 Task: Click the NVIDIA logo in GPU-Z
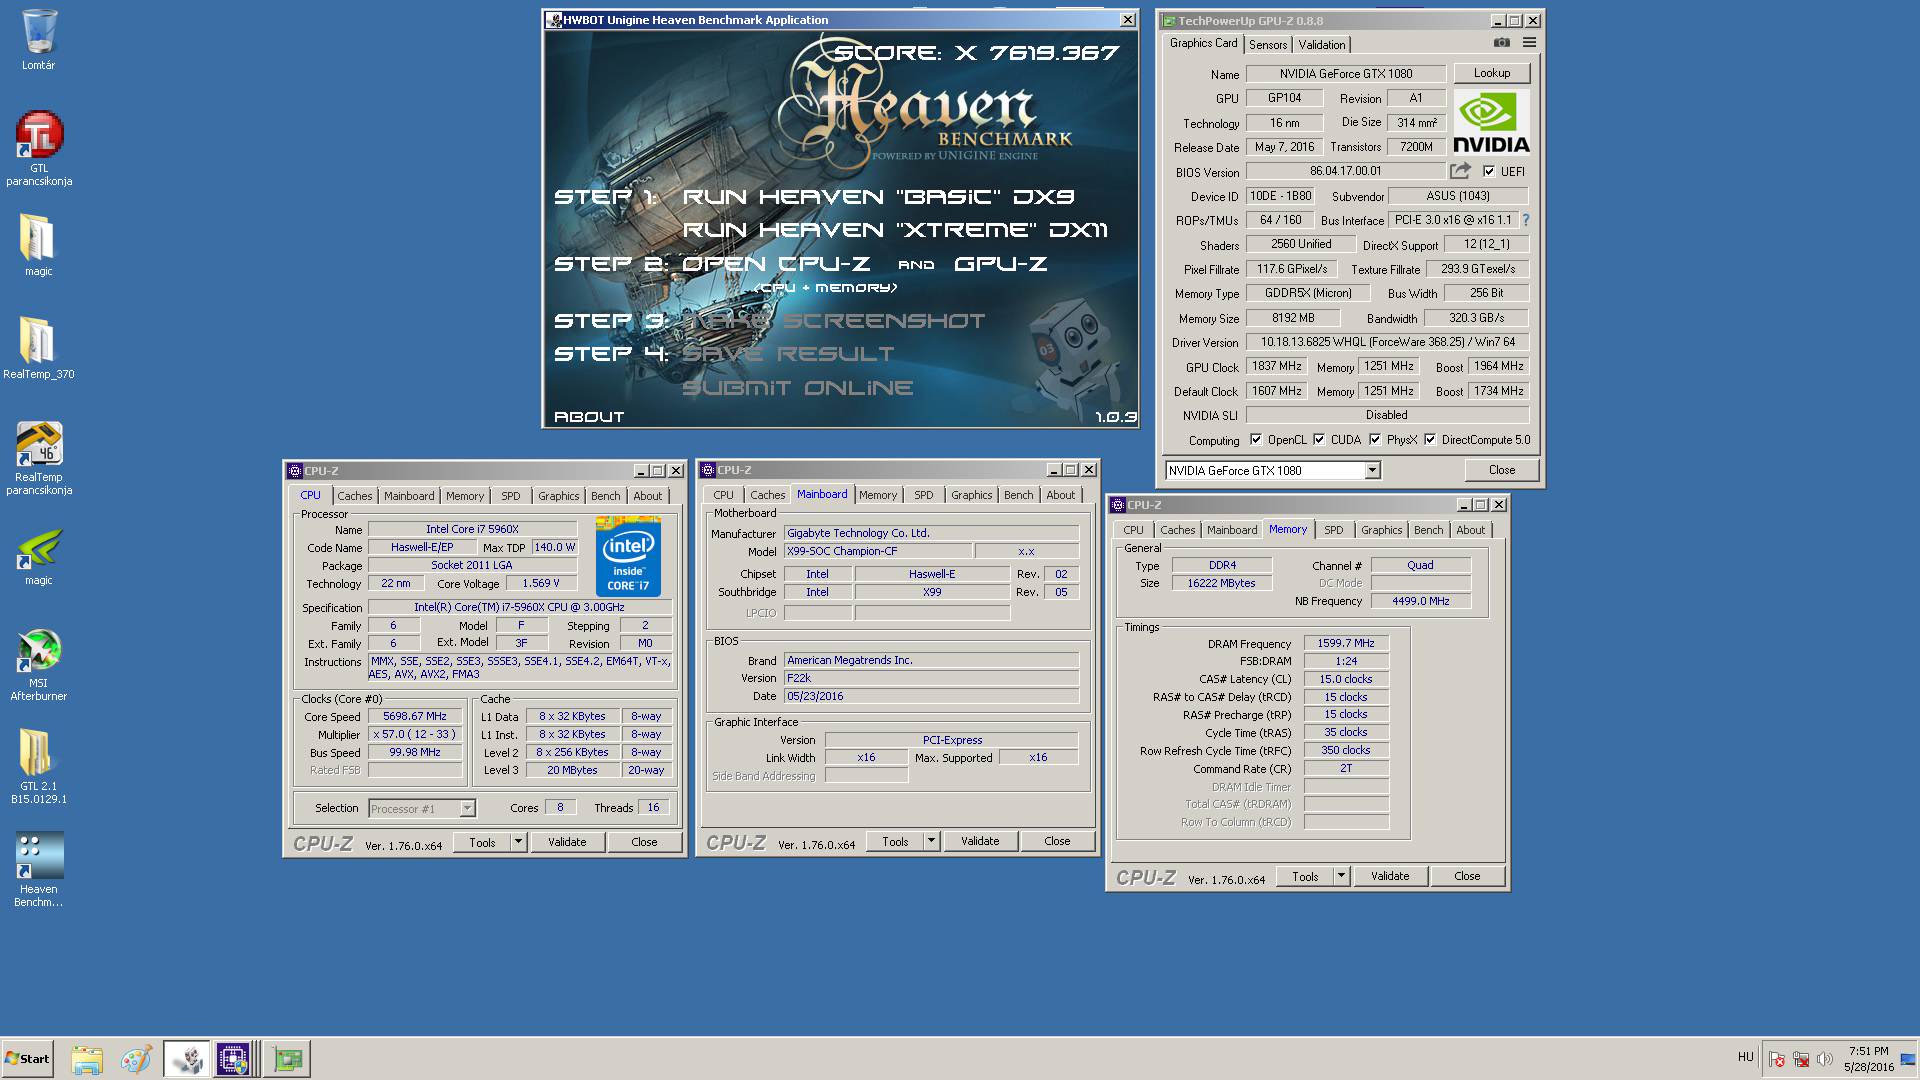coord(1491,121)
